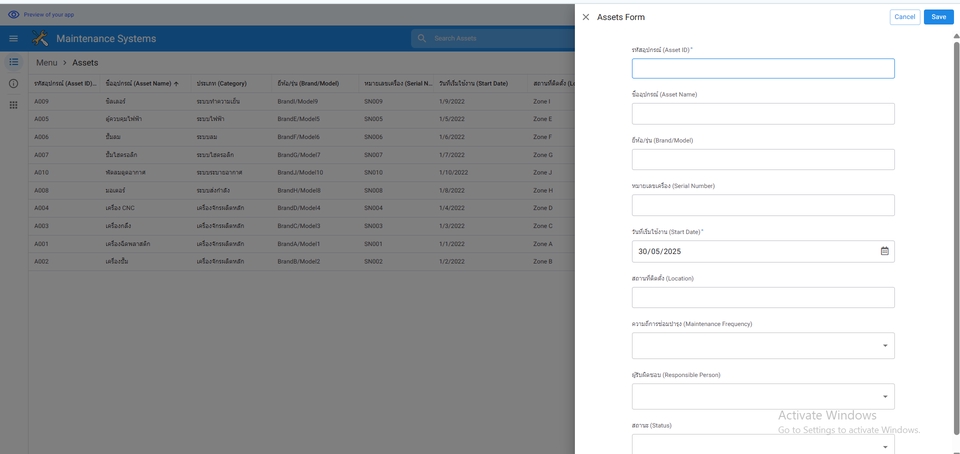Click Zone H location cell
Viewport: 960px width, 454px height.
543,190
